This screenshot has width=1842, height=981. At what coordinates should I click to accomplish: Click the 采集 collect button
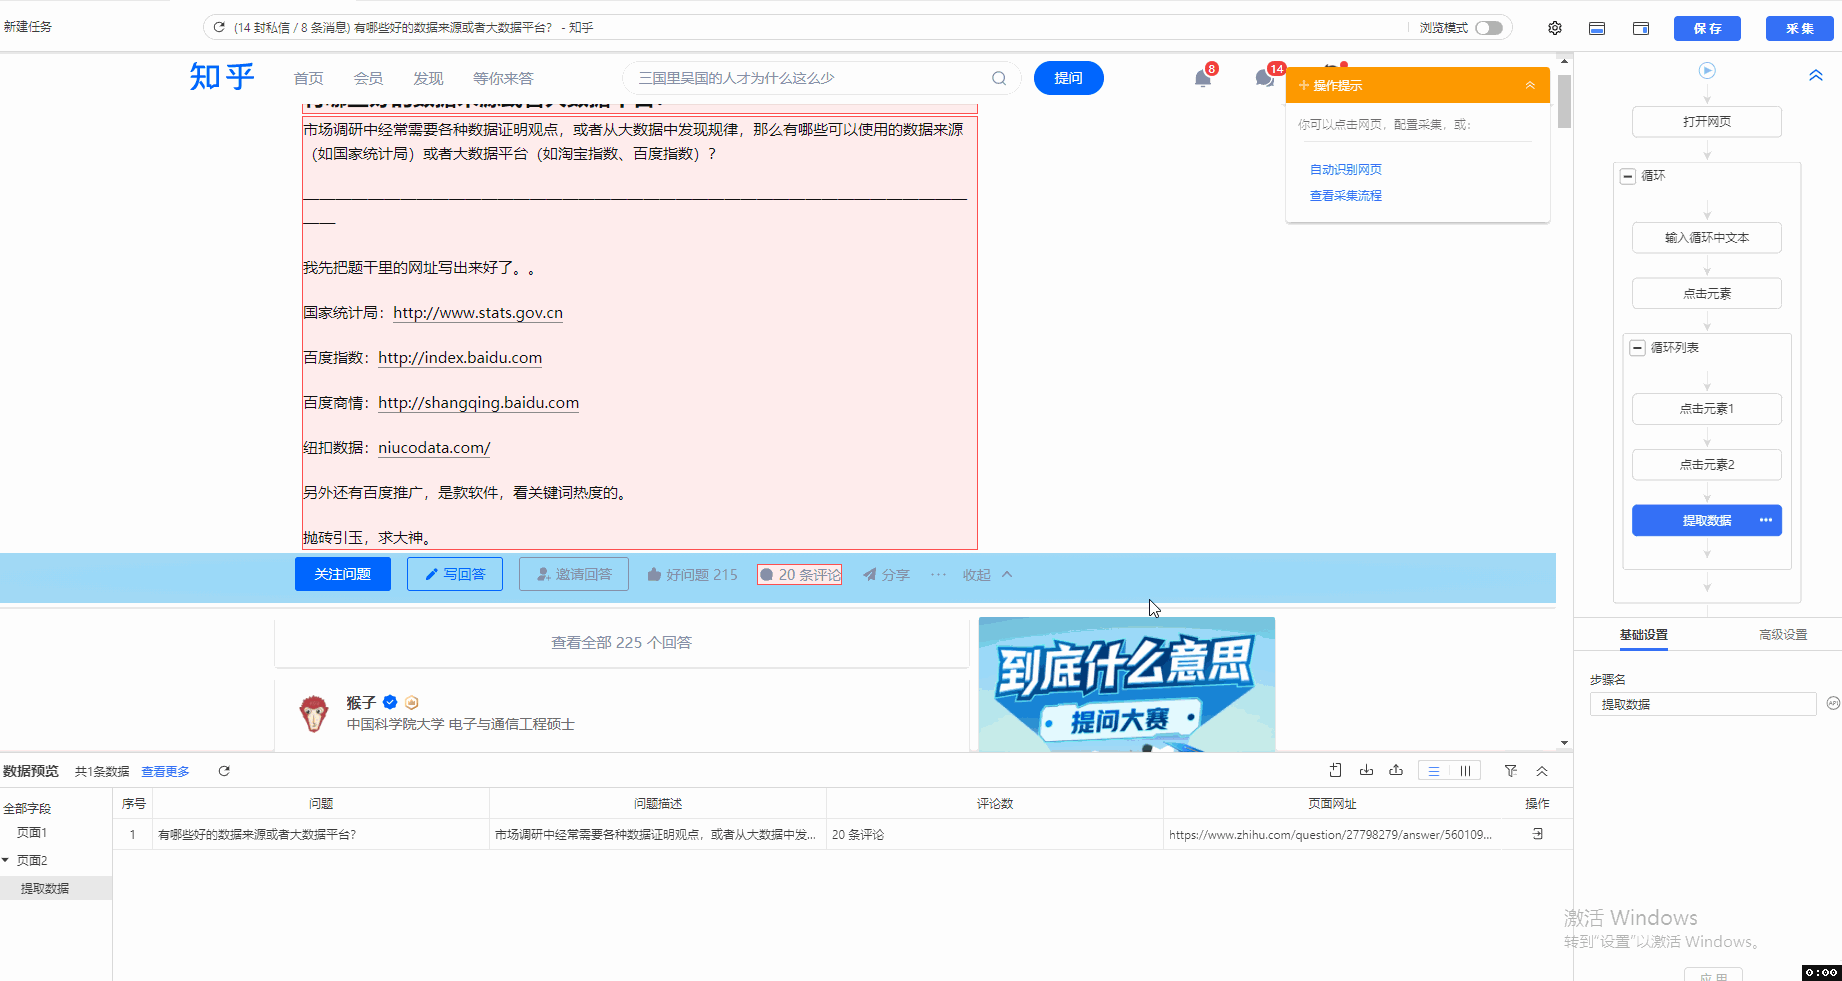coord(1800,28)
